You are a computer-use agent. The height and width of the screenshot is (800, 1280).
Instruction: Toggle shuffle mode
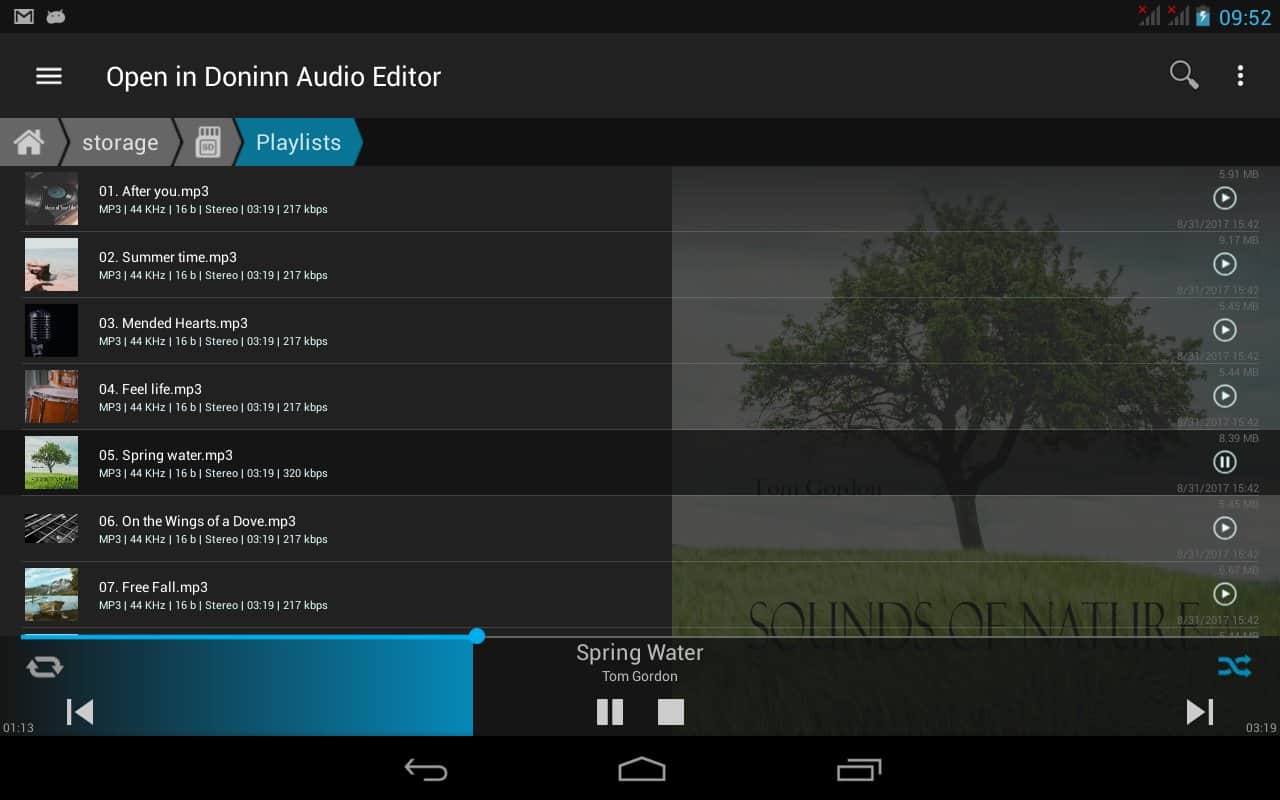(x=1234, y=667)
